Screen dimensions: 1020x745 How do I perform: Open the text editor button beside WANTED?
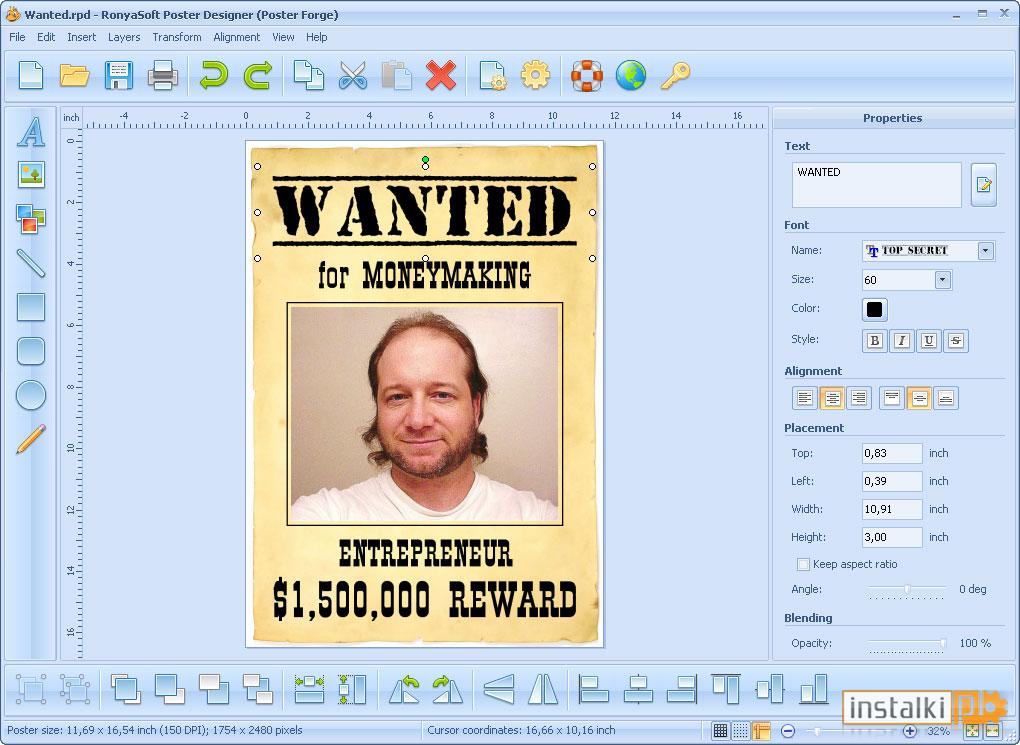[984, 185]
